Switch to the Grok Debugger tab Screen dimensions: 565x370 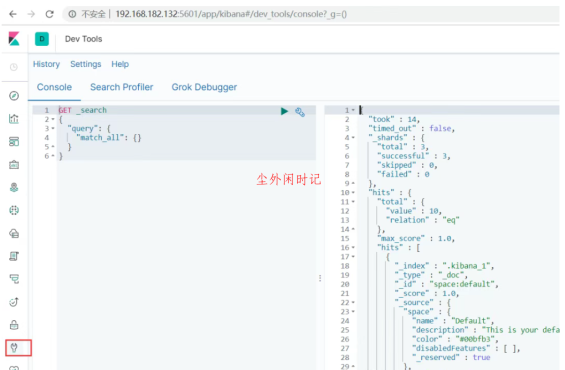(x=204, y=87)
